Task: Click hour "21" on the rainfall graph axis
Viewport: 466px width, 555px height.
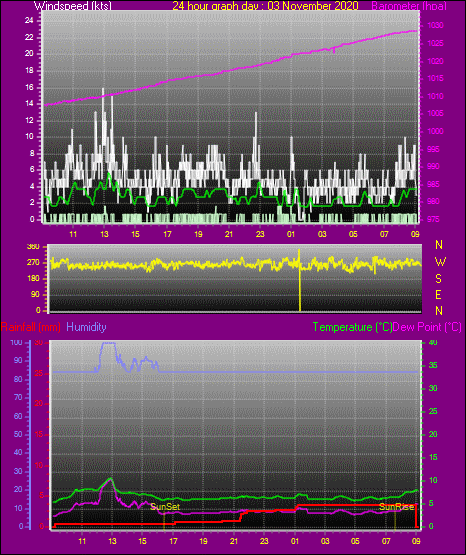Action: click(x=234, y=541)
